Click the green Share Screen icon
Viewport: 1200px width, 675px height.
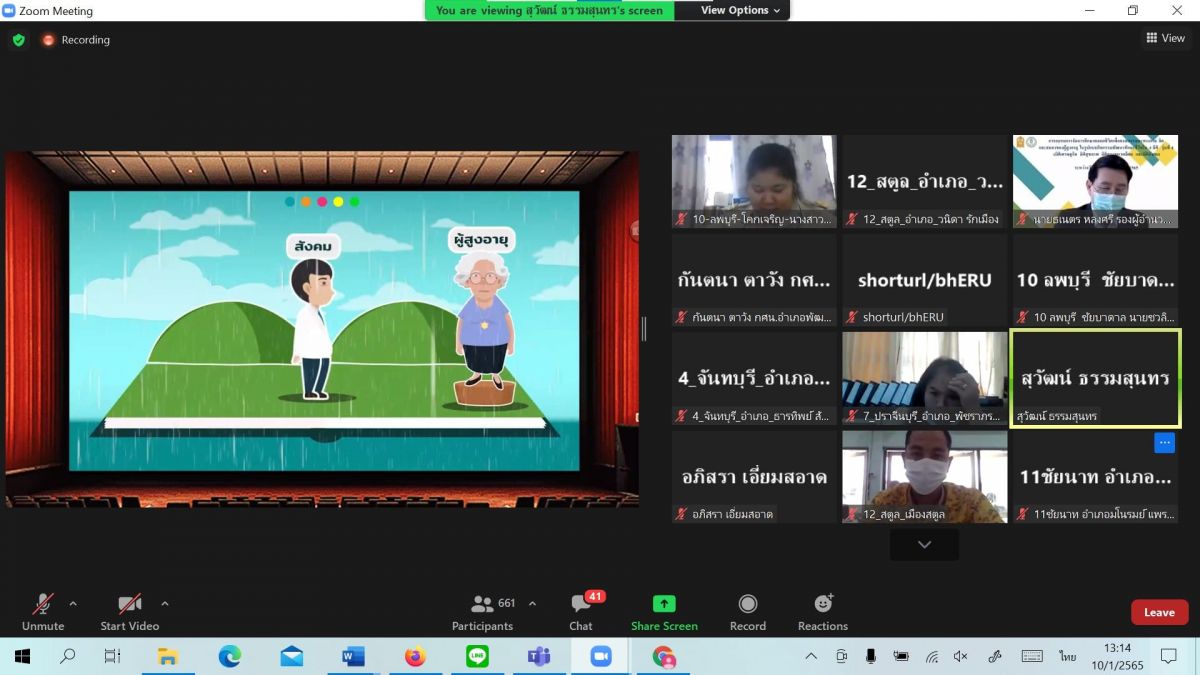[664, 604]
